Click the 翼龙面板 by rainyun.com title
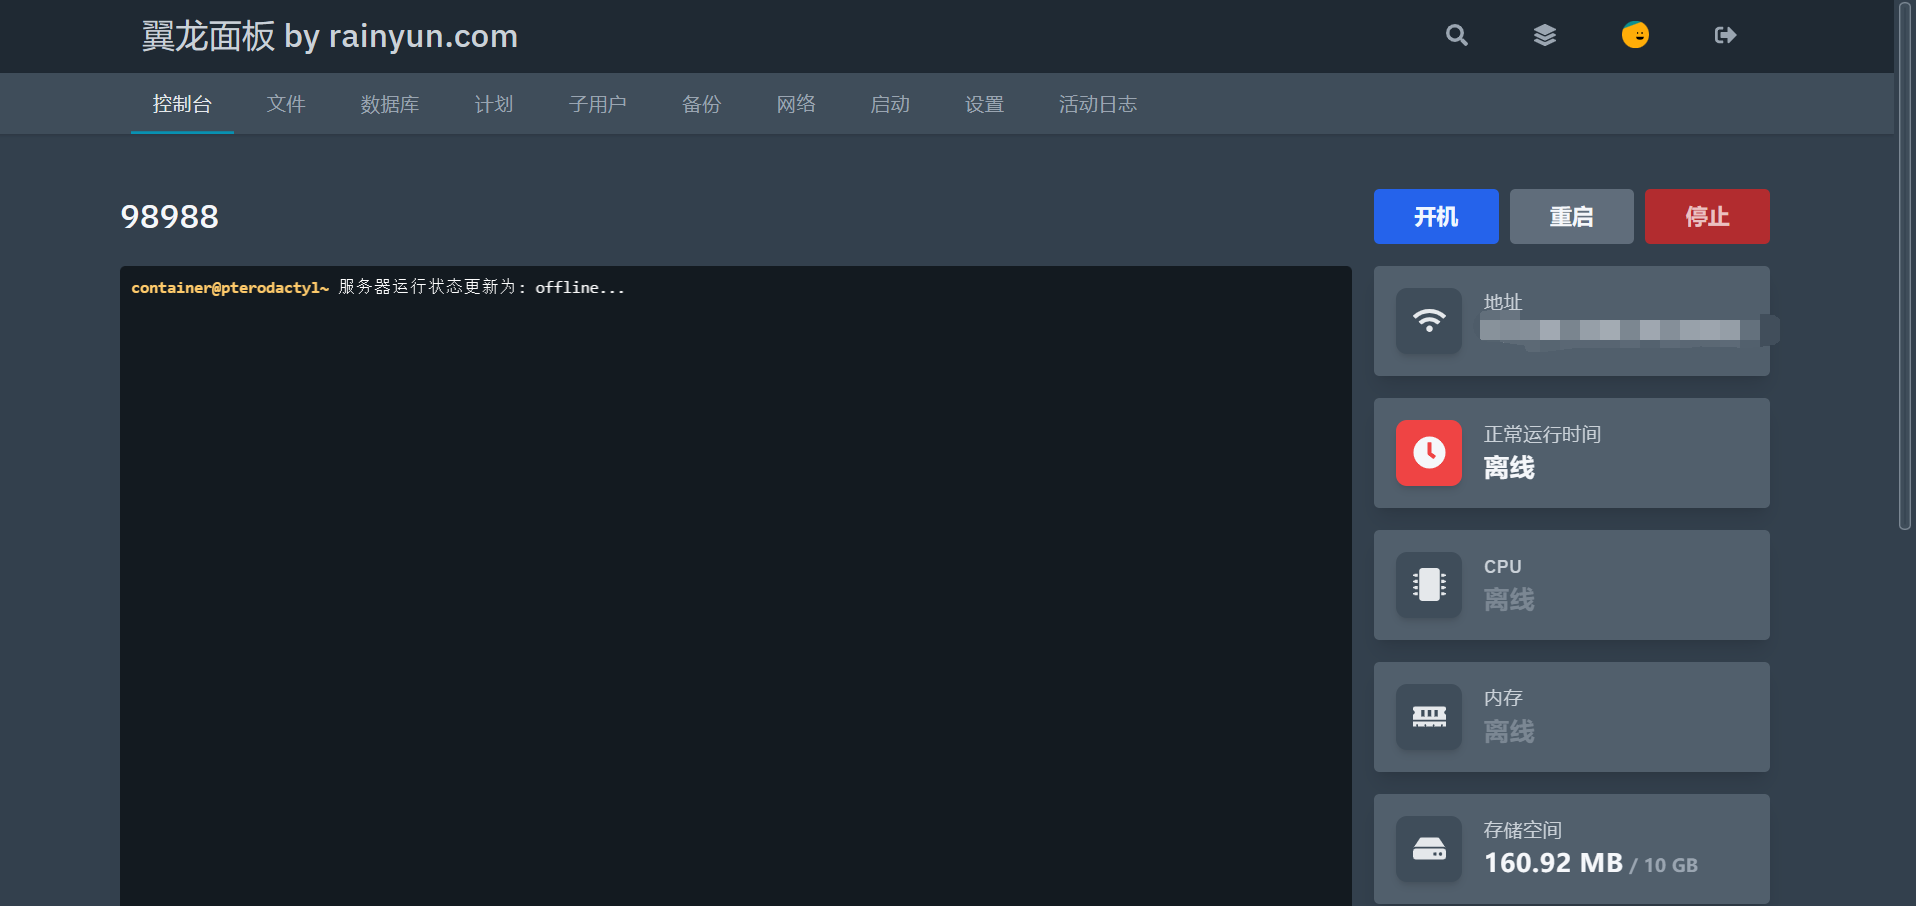Viewport: 1916px width, 906px height. tap(329, 36)
